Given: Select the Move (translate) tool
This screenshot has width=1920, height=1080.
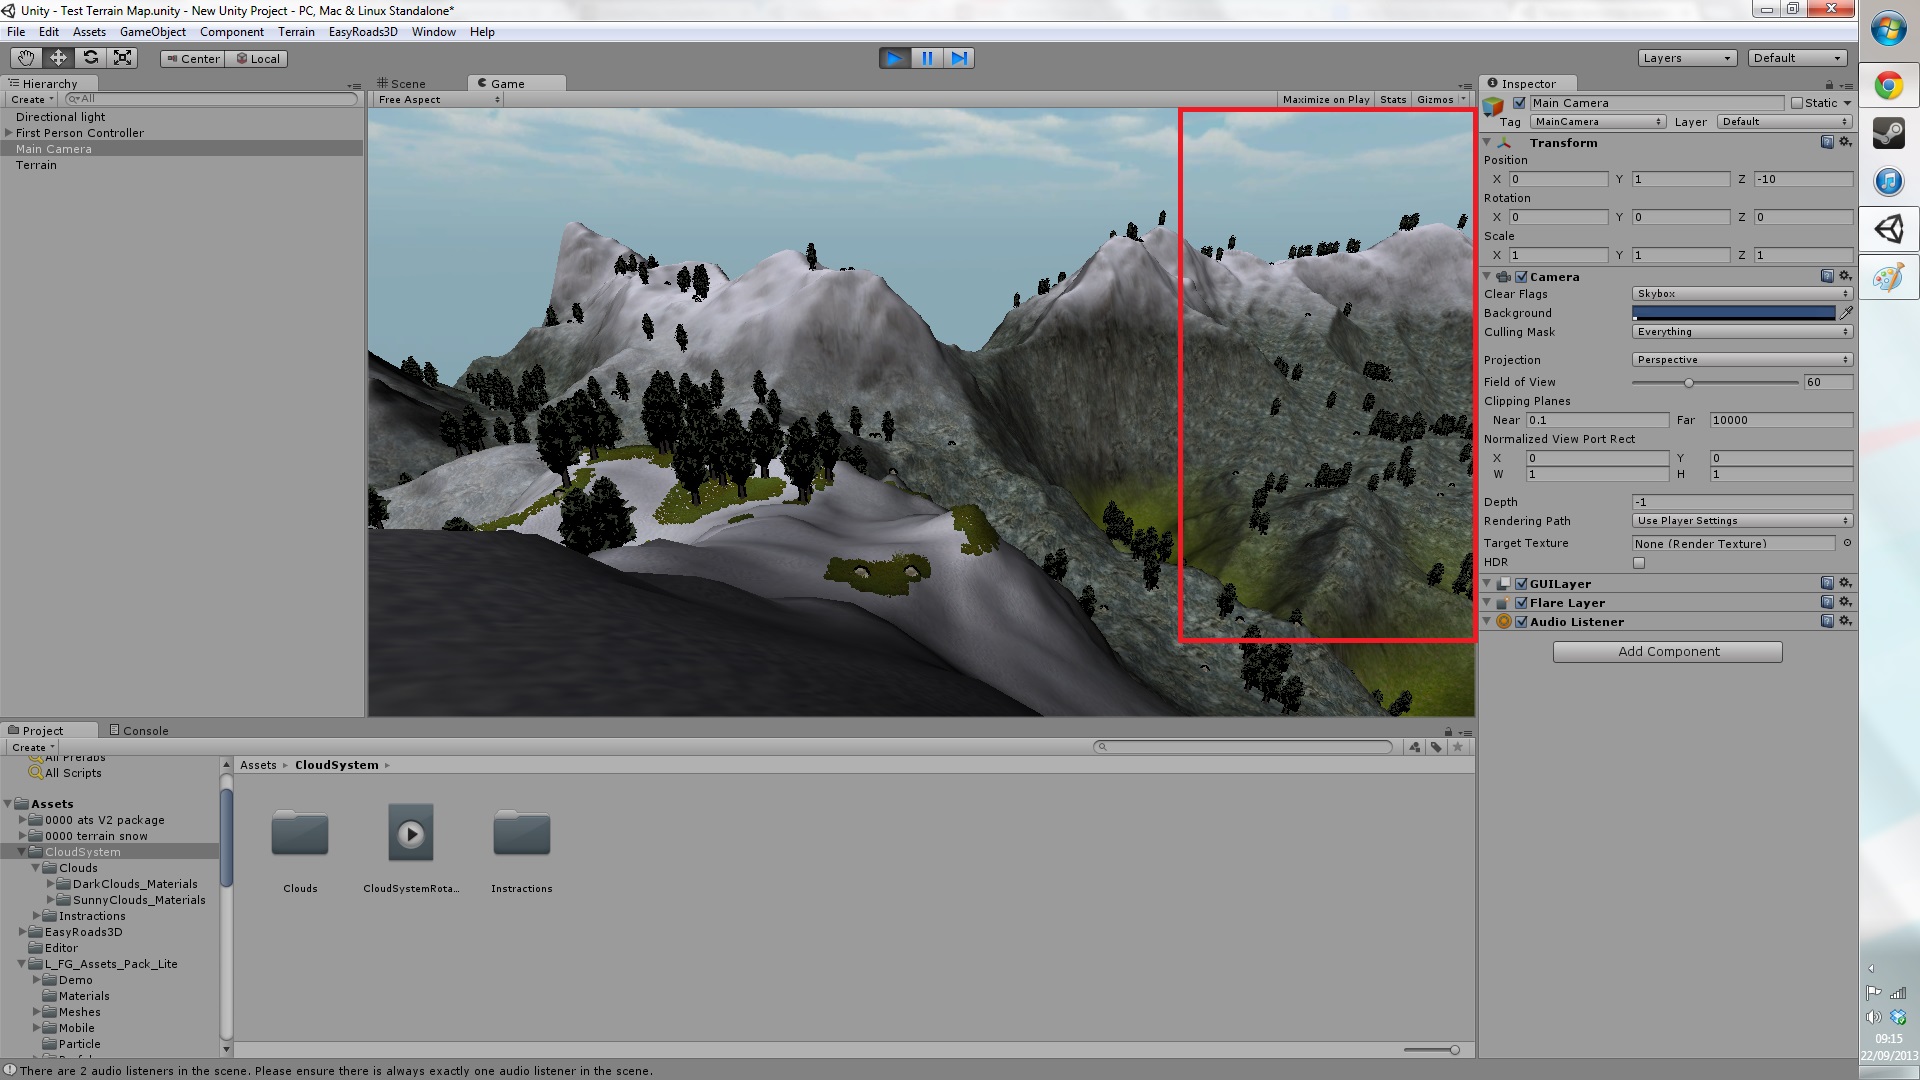Looking at the screenshot, I should point(58,58).
